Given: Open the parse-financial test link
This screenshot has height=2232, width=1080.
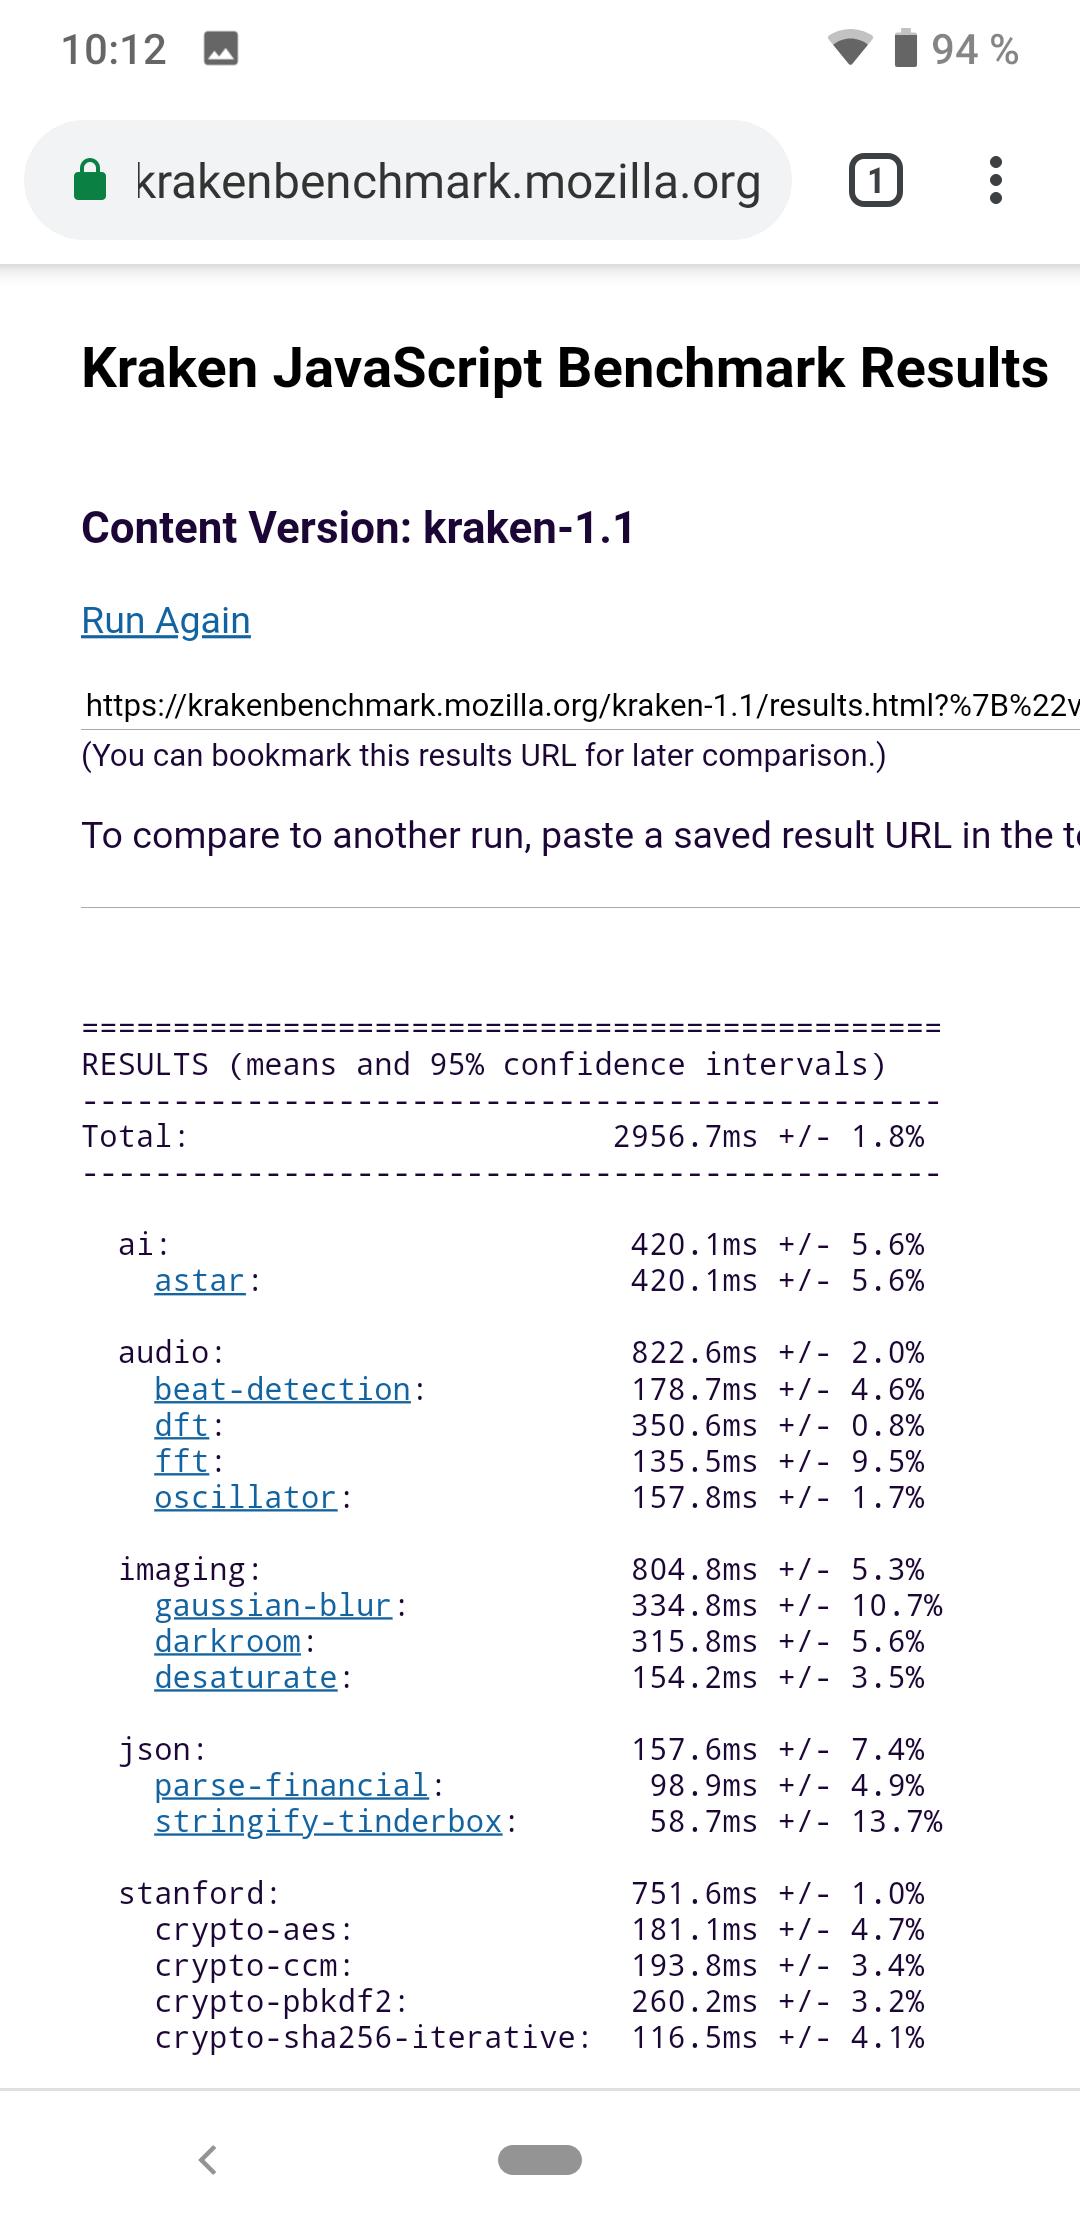Looking at the screenshot, I should pyautogui.click(x=292, y=1785).
